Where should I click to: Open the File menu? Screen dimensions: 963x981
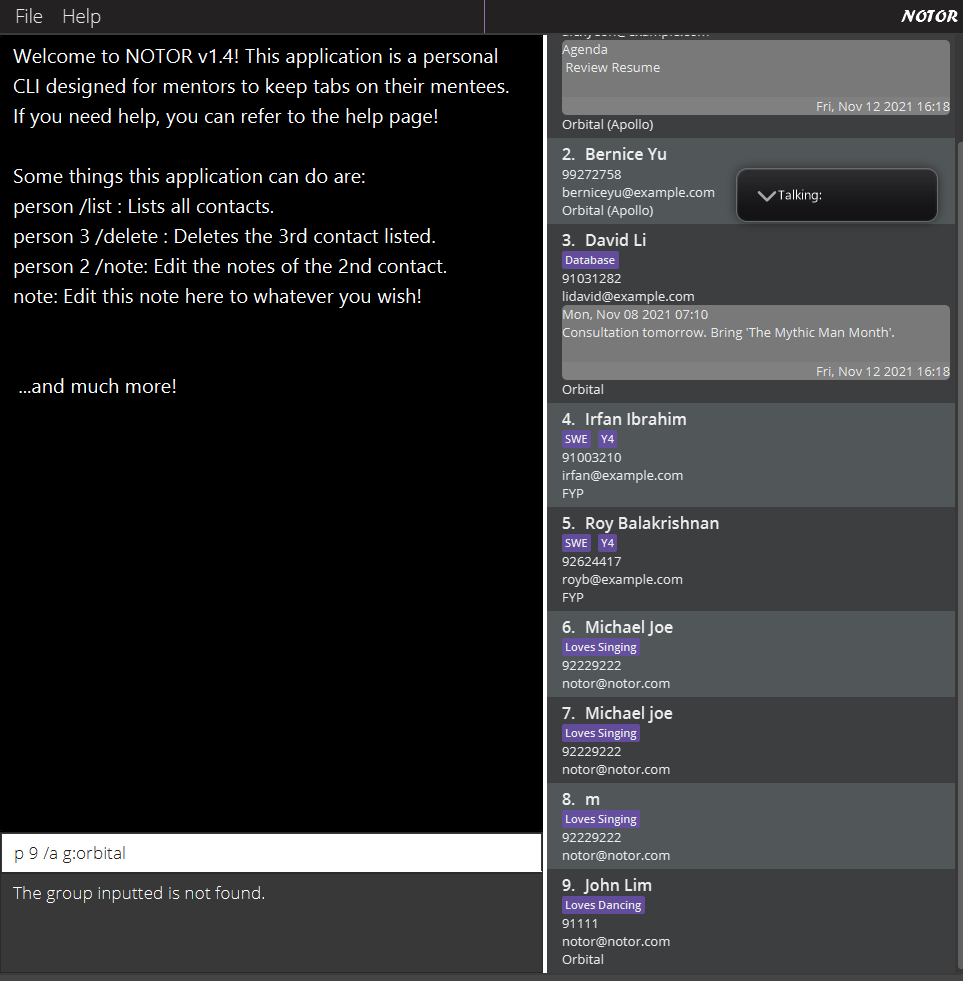click(29, 16)
